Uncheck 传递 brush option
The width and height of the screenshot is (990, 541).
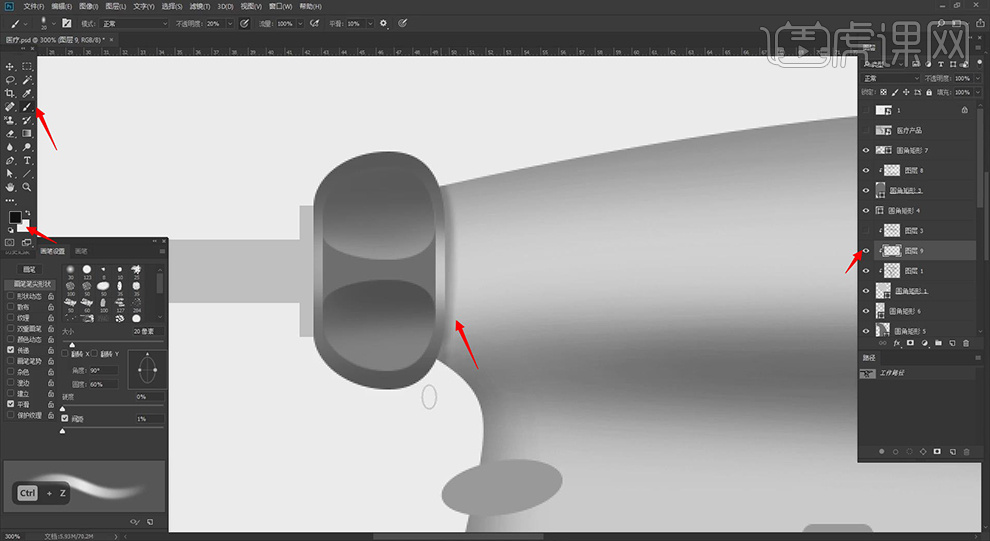click(x=10, y=350)
